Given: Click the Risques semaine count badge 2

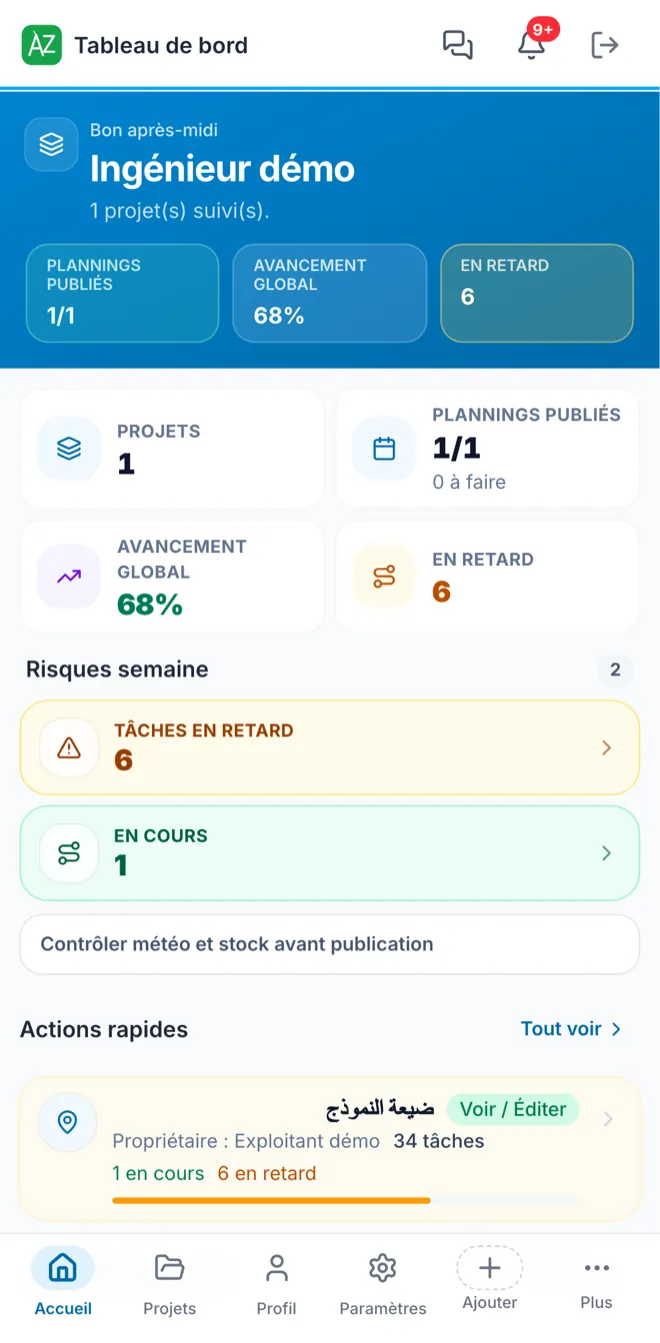Looking at the screenshot, I should click(x=615, y=670).
